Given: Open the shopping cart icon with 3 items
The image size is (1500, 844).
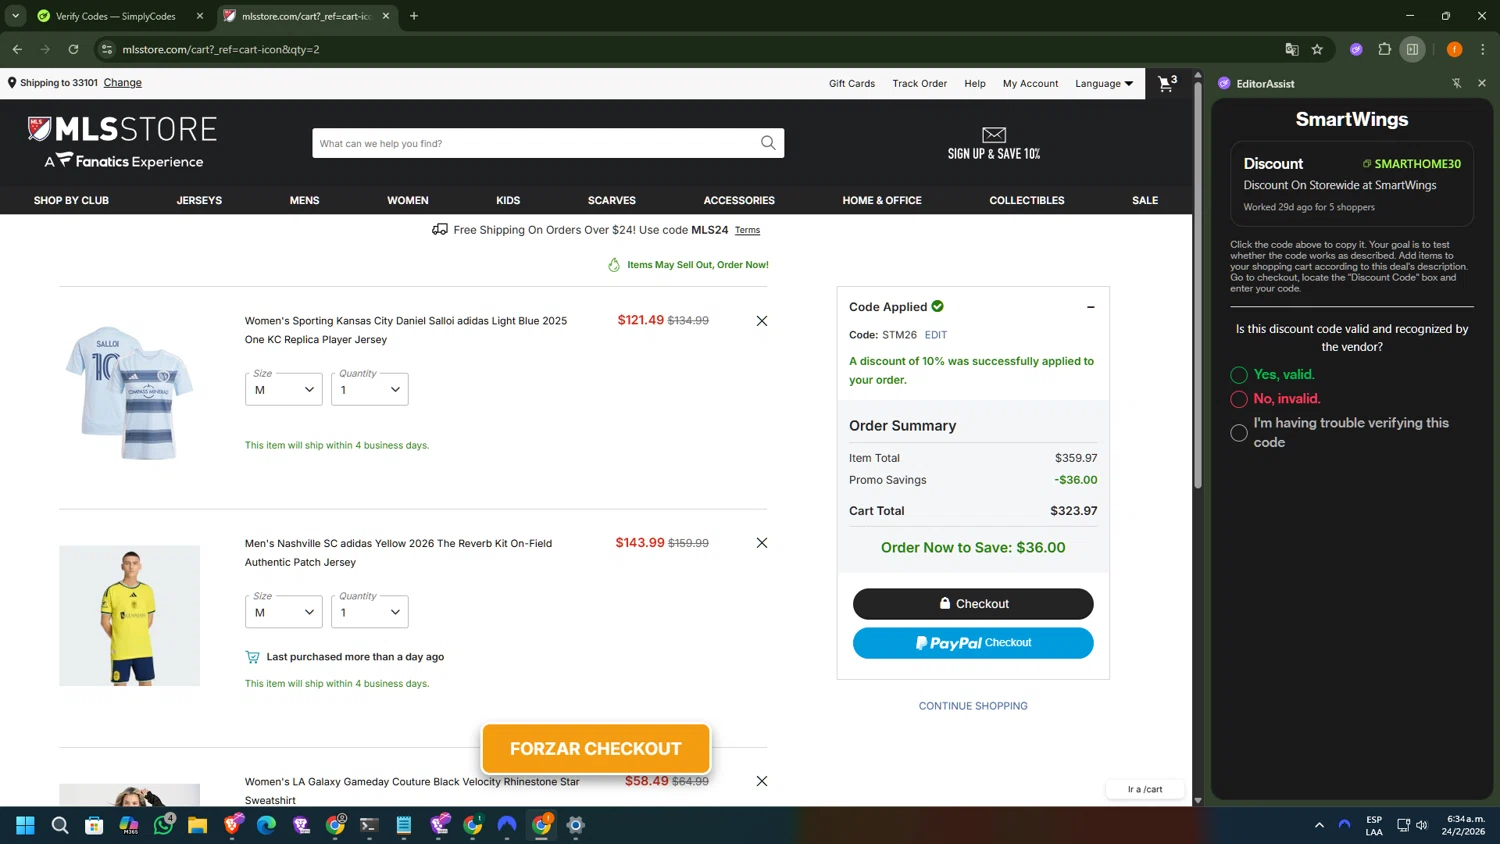Looking at the screenshot, I should 1167,83.
